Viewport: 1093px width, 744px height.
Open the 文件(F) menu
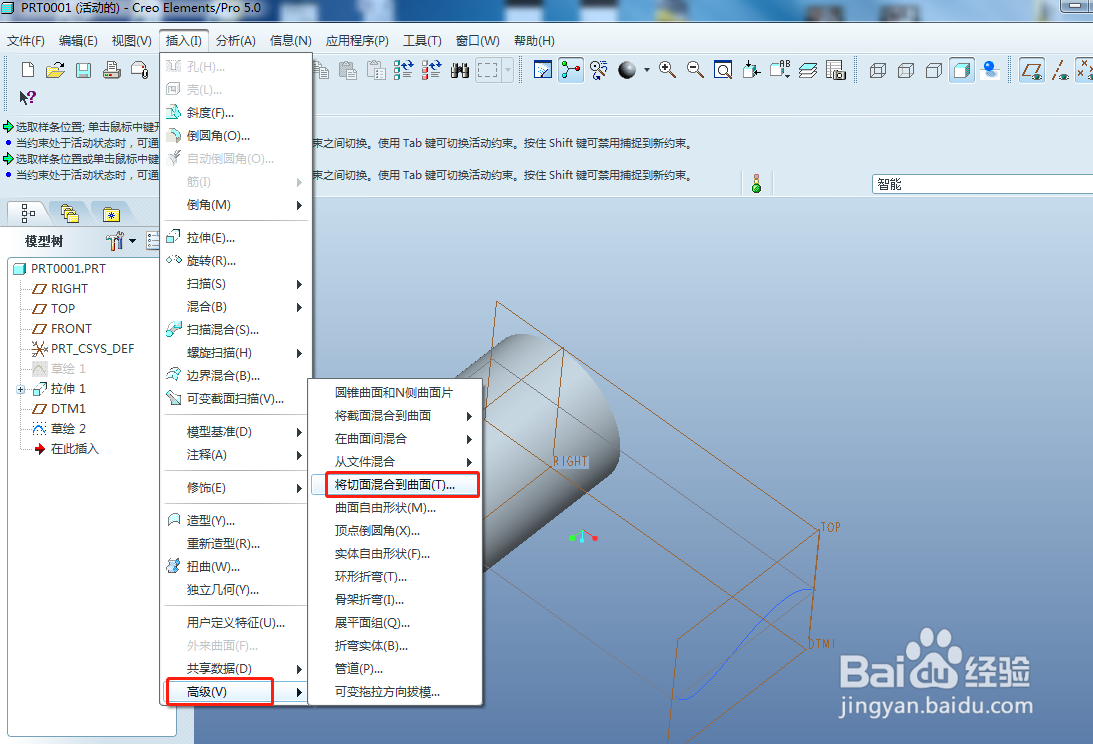26,41
